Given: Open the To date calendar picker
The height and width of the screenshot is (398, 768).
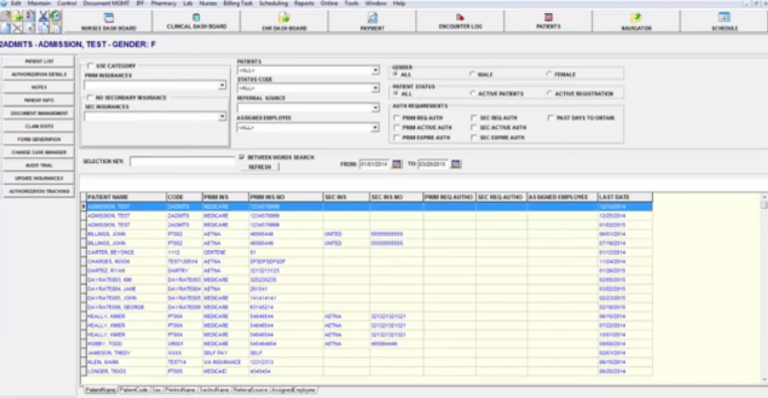Looking at the screenshot, I should [x=456, y=164].
